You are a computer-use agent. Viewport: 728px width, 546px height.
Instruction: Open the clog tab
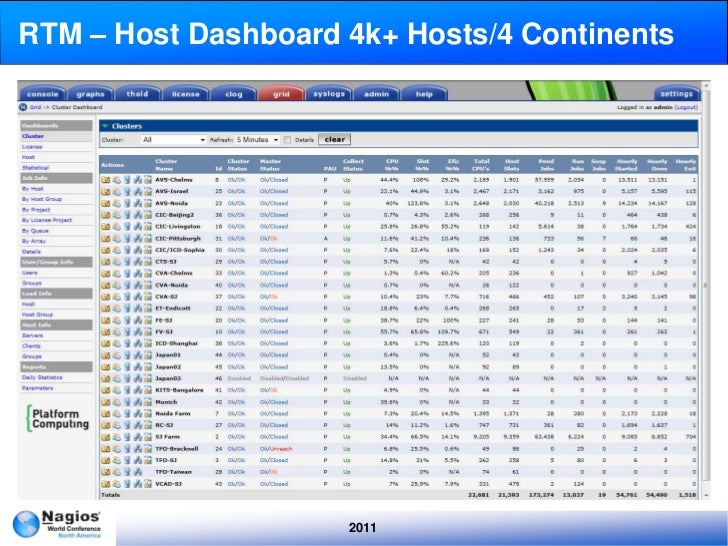coord(234,94)
